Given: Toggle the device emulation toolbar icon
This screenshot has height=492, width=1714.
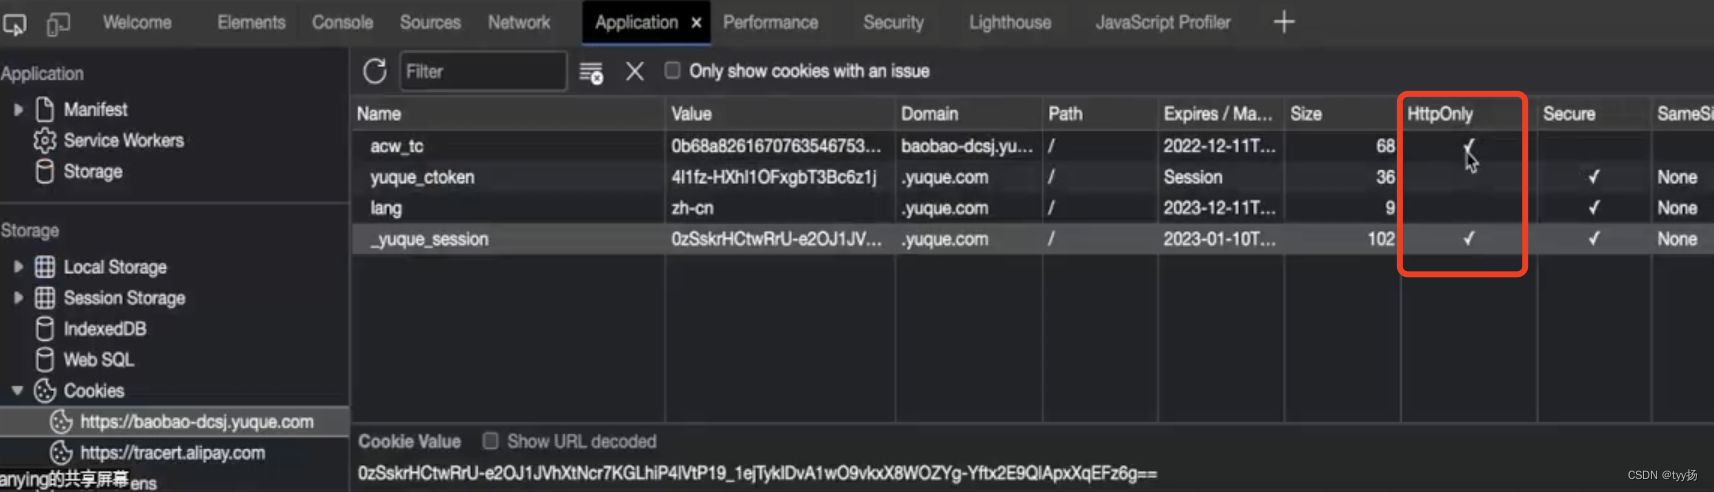Looking at the screenshot, I should [58, 23].
